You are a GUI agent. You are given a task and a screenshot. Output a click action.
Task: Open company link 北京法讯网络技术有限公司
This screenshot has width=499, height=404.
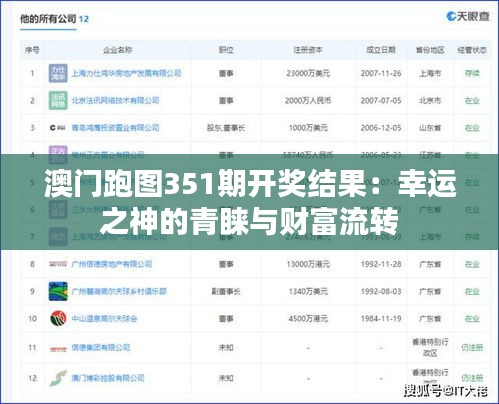point(115,100)
